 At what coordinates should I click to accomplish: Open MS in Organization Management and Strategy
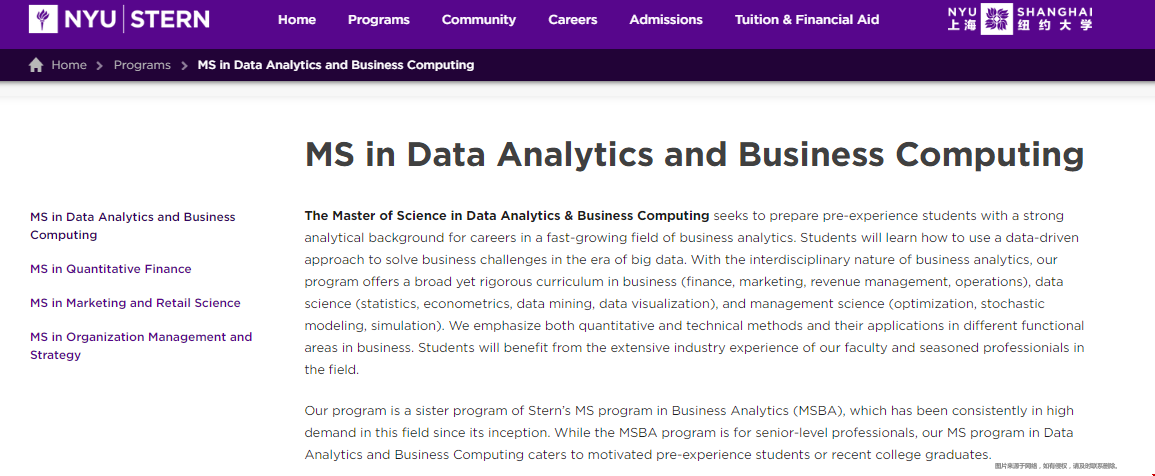(x=141, y=346)
